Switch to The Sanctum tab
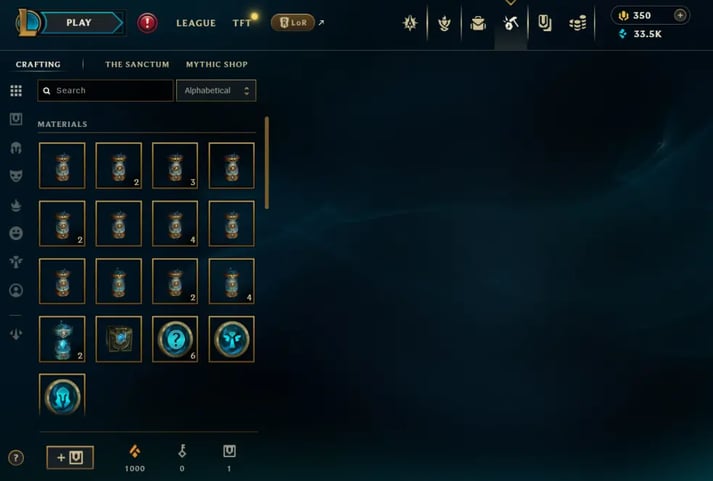Image resolution: width=713 pixels, height=481 pixels. (x=137, y=65)
